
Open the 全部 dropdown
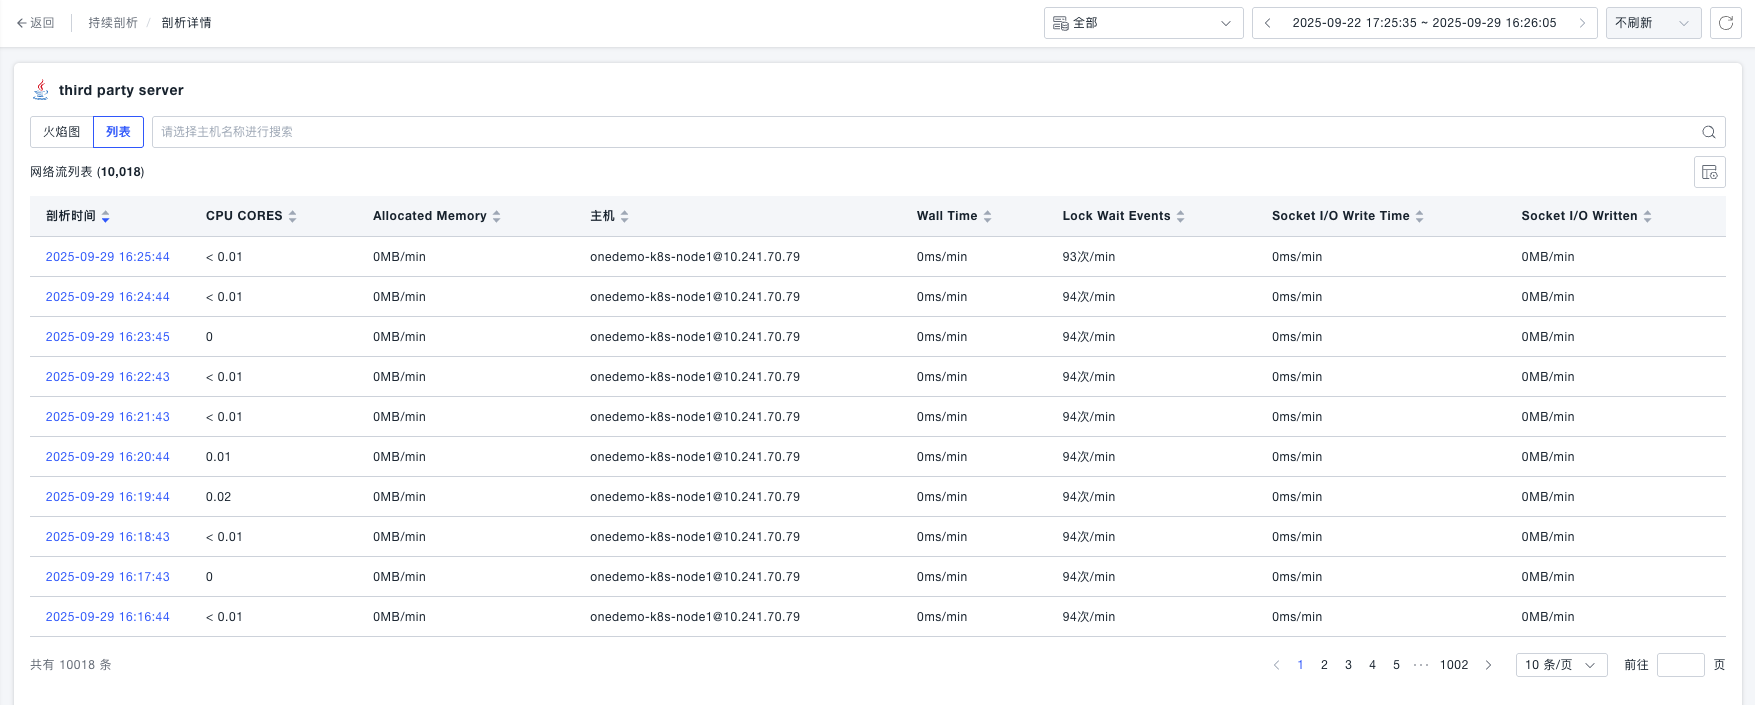click(x=1143, y=23)
